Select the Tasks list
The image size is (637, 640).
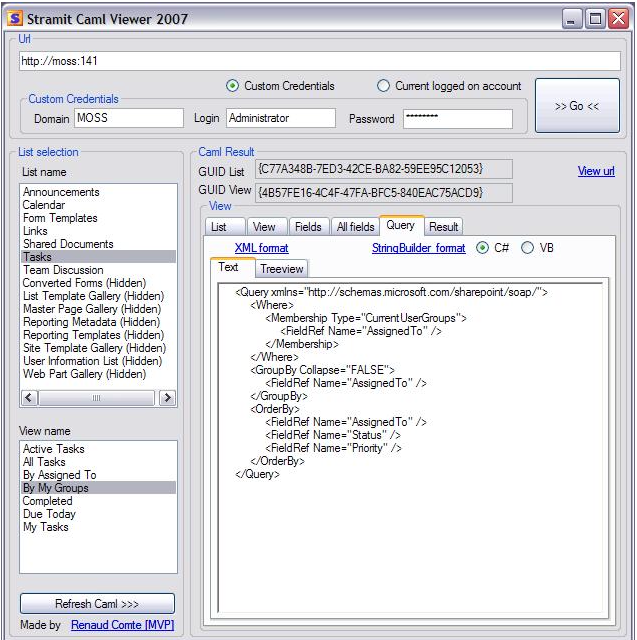(x=98, y=257)
